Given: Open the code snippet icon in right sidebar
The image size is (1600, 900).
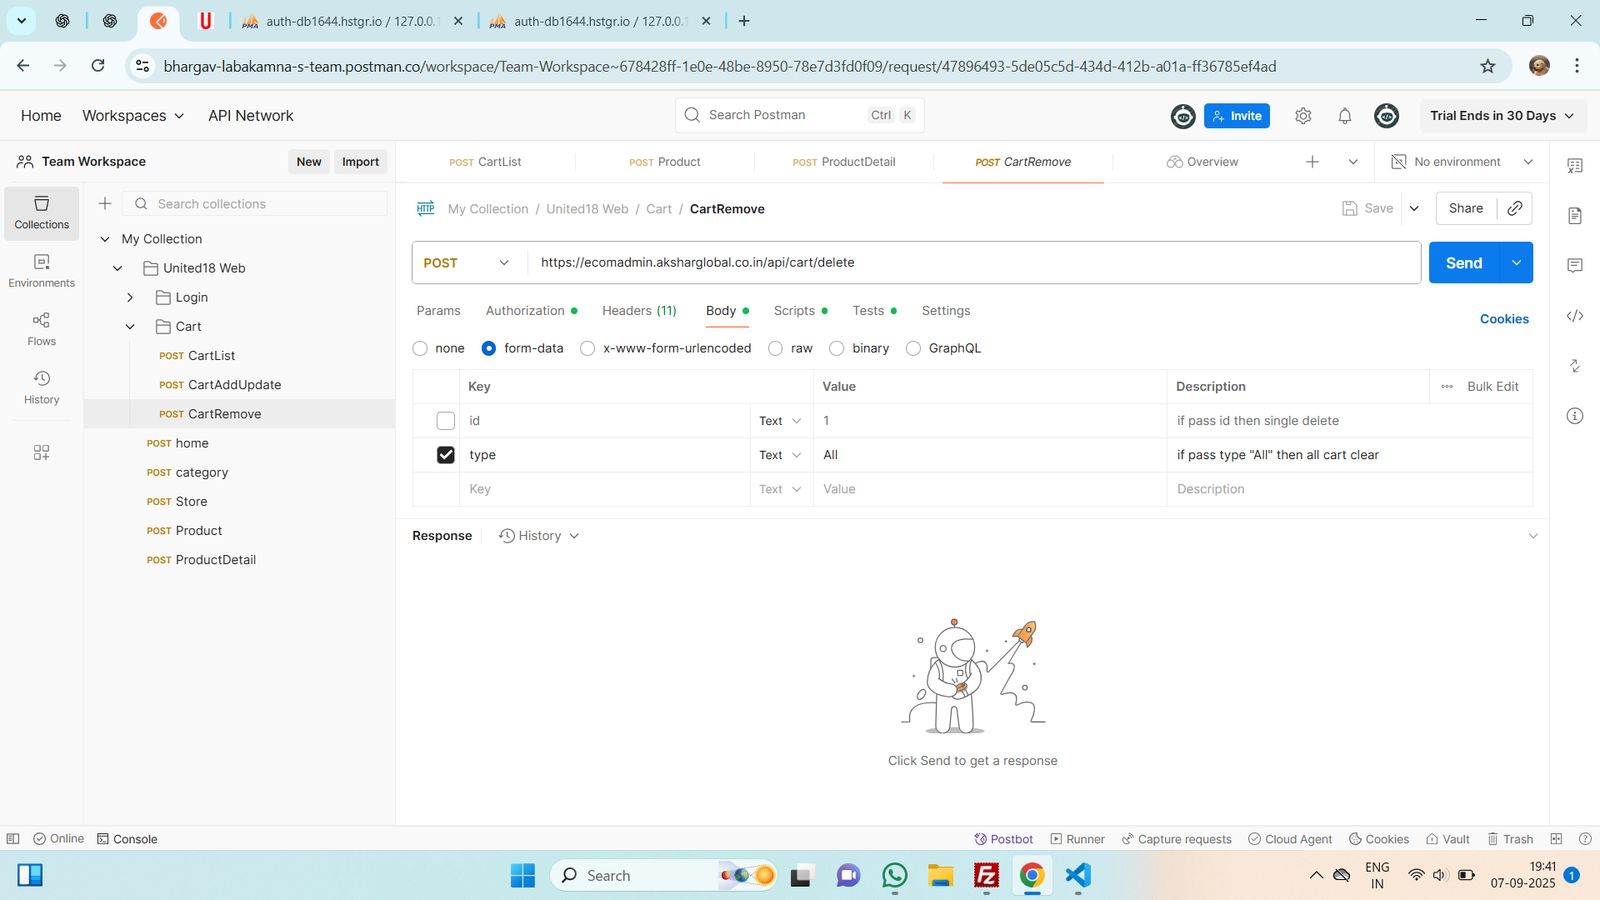Looking at the screenshot, I should click(x=1575, y=316).
